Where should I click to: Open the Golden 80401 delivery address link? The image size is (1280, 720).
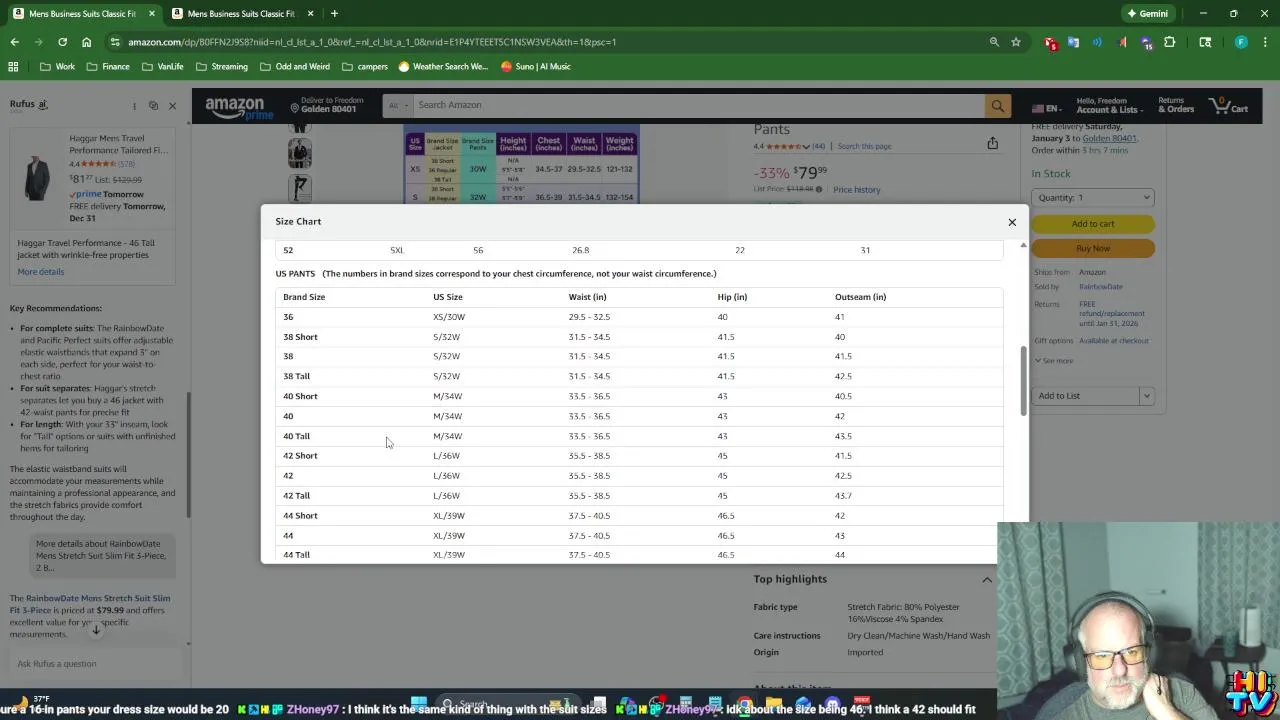(1109, 139)
